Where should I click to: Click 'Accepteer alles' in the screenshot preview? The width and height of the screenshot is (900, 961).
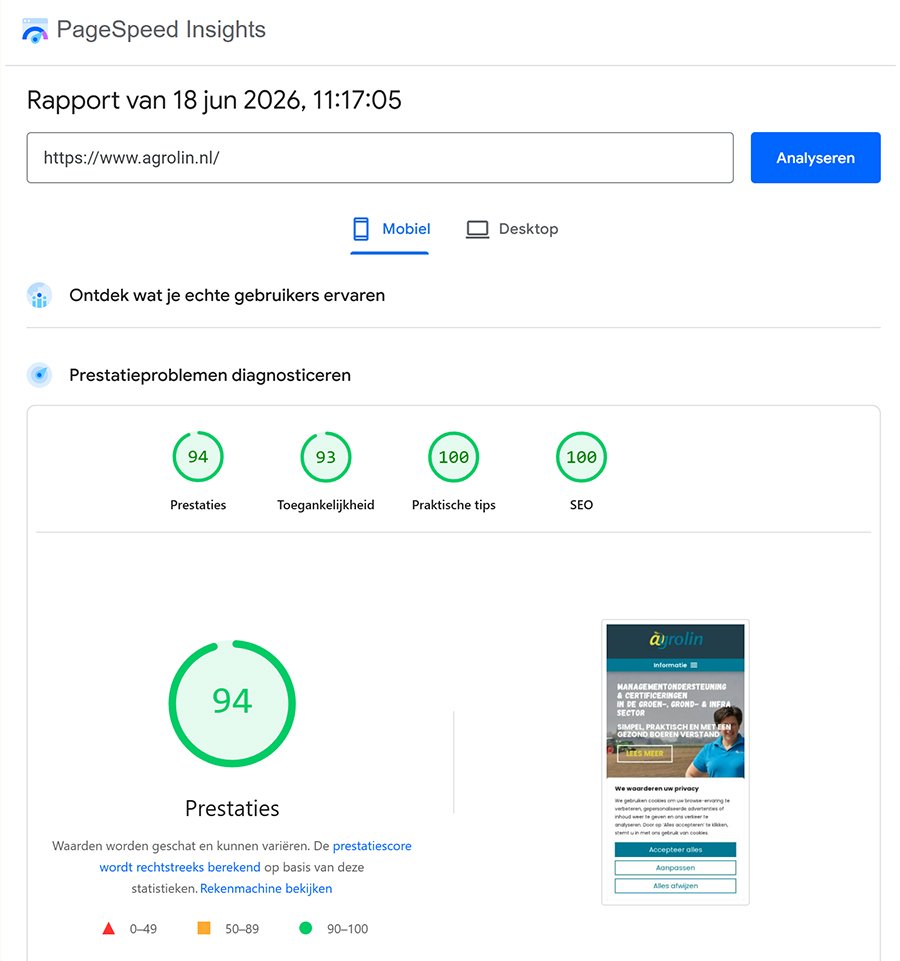676,849
